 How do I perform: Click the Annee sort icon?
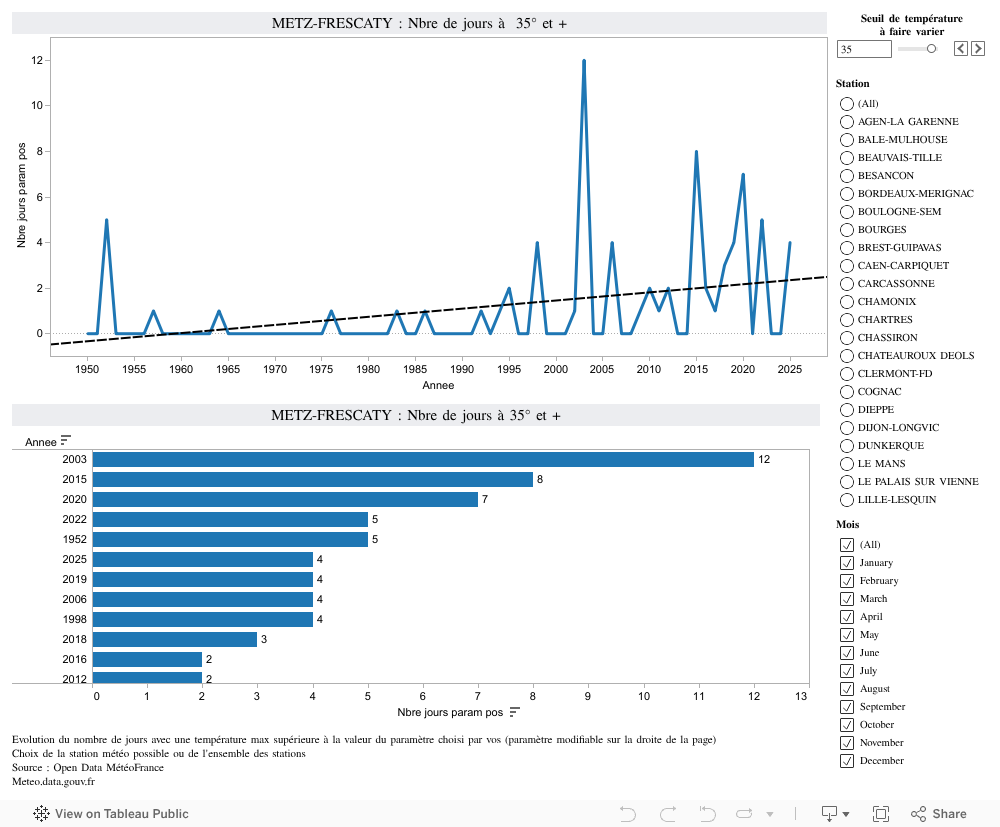(66, 440)
